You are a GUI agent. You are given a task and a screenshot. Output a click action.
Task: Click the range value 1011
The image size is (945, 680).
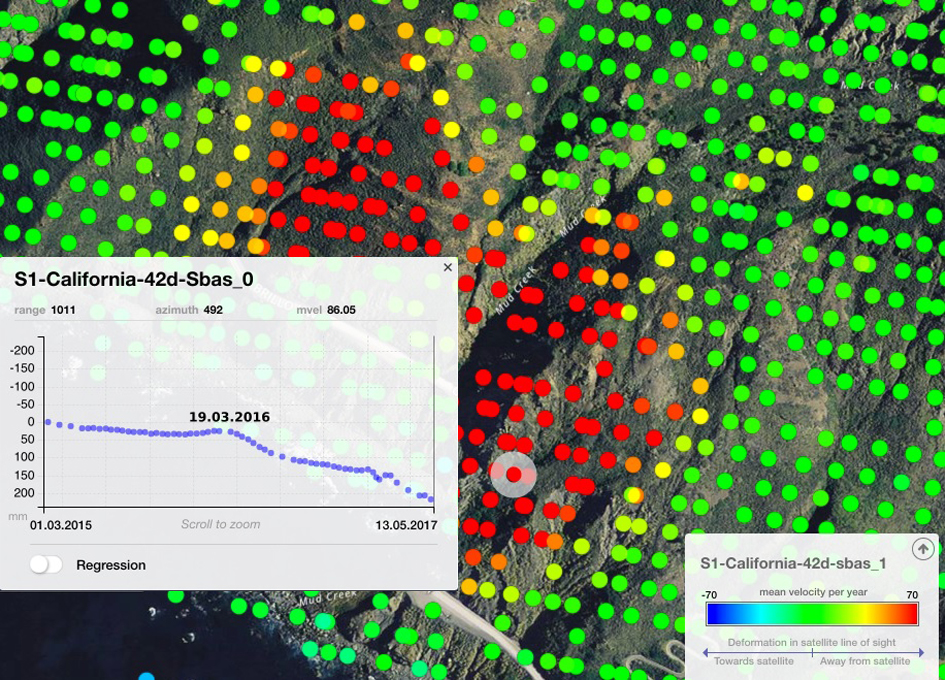pyautogui.click(x=63, y=310)
